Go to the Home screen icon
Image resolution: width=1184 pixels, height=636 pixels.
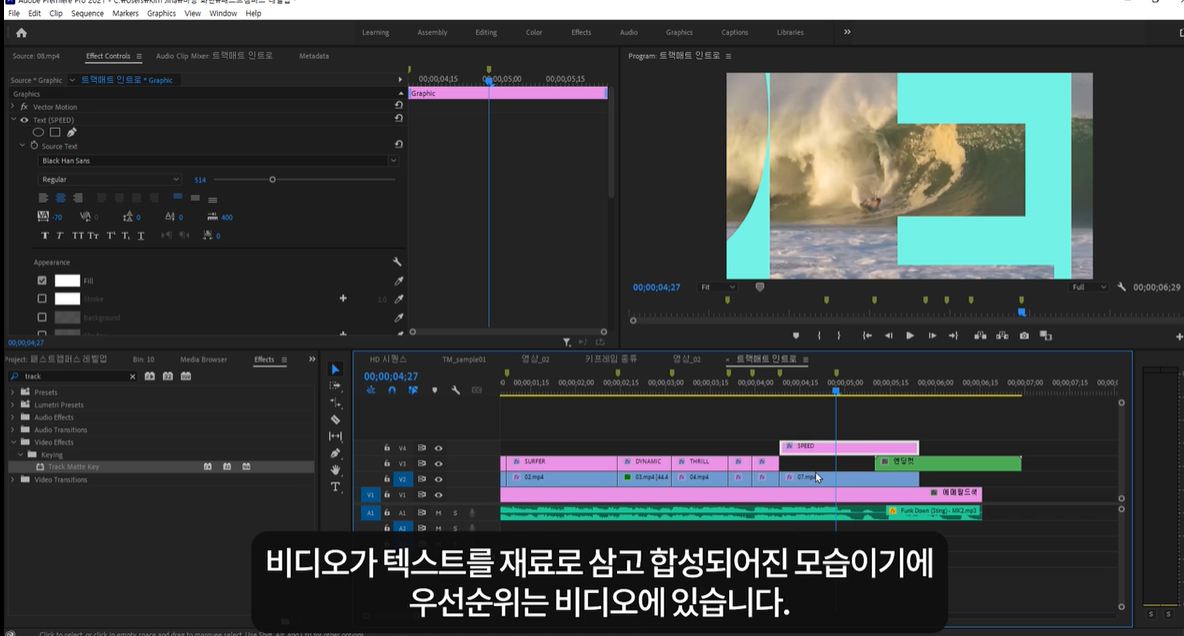[x=21, y=32]
